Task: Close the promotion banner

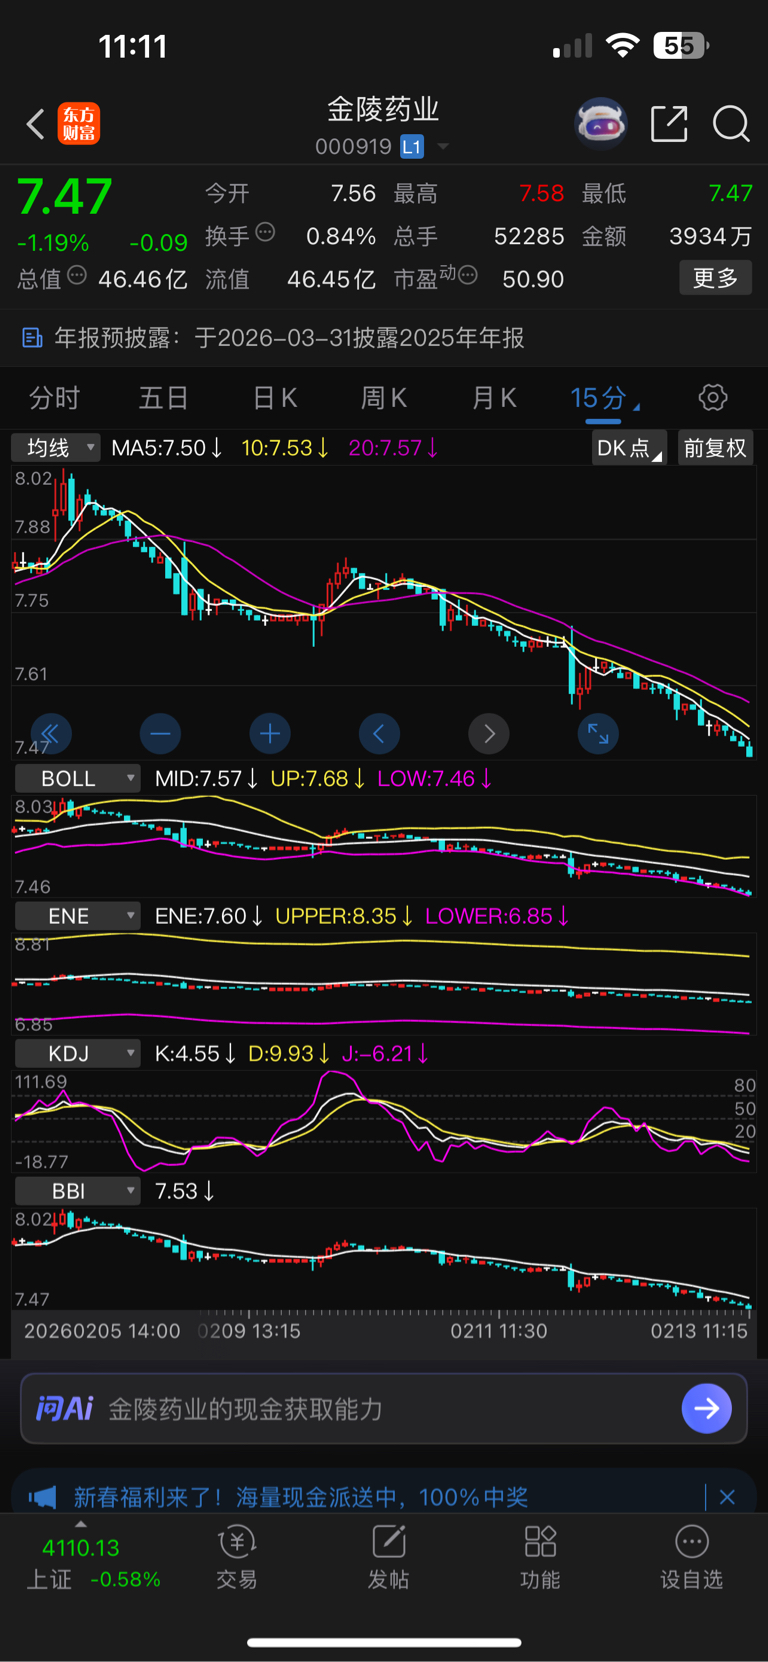Action: tap(728, 1497)
